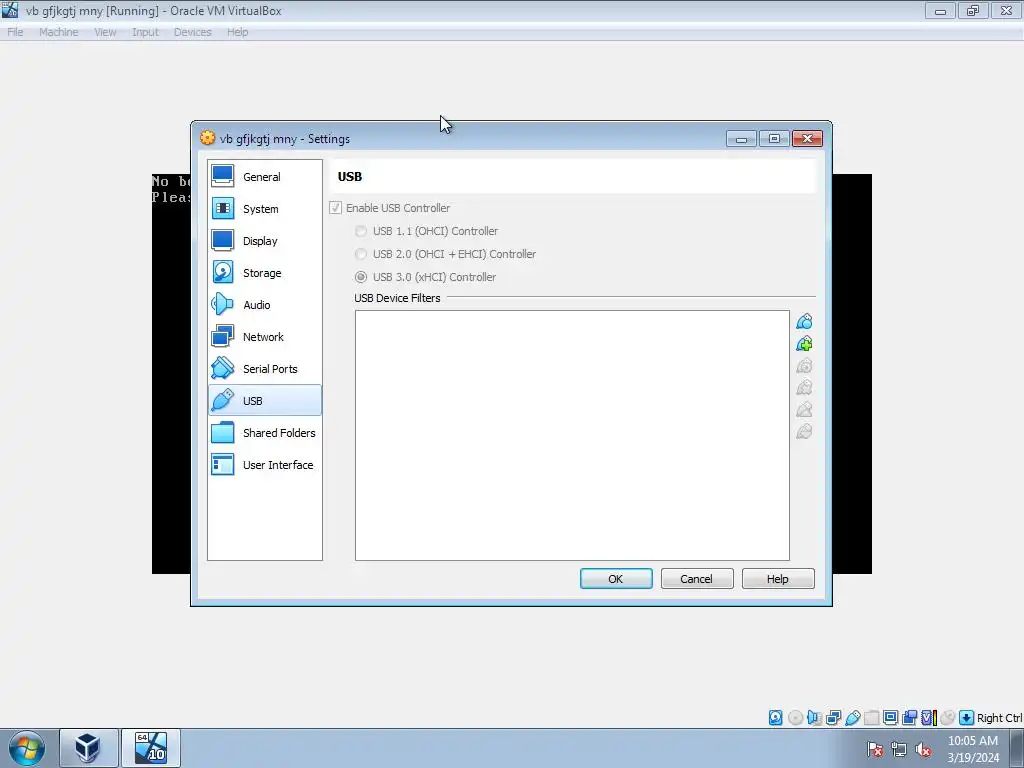Click keyboard capture host key icon

[x=967, y=718]
